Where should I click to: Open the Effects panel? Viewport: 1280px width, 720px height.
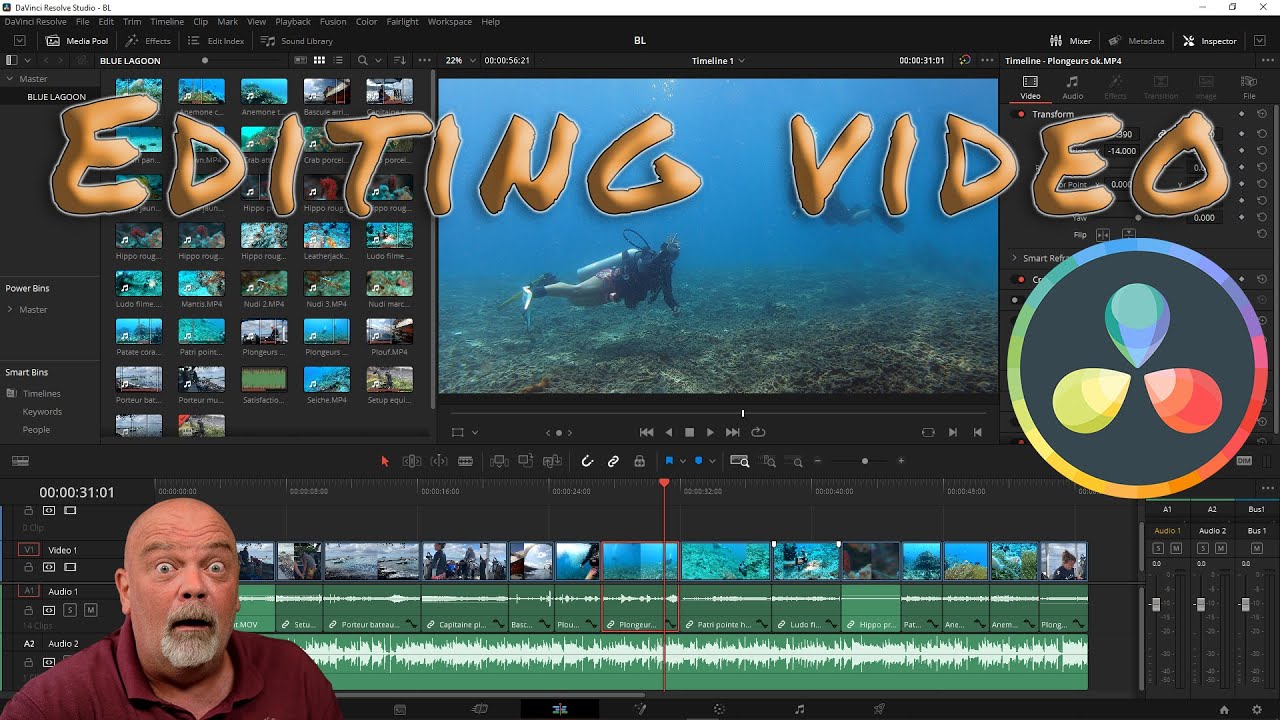[148, 41]
